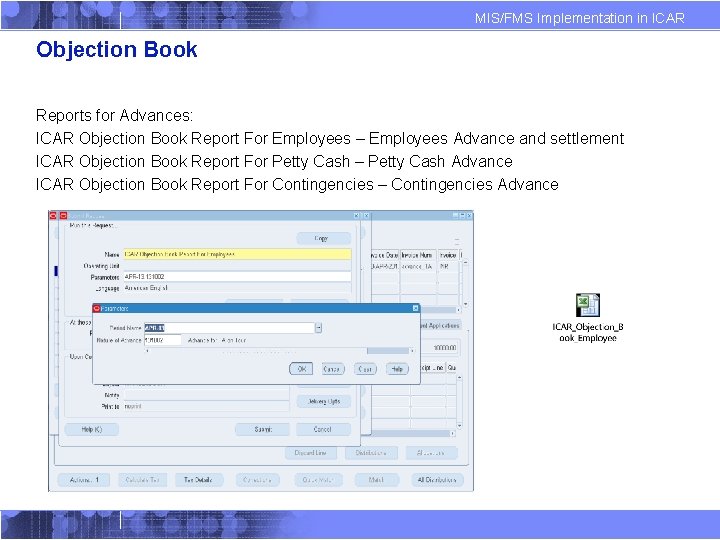
Task: Click the Tax Details button
Action: coord(198,480)
